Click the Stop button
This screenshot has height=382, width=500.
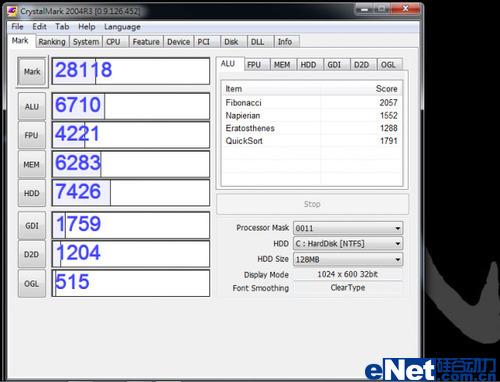click(x=312, y=204)
